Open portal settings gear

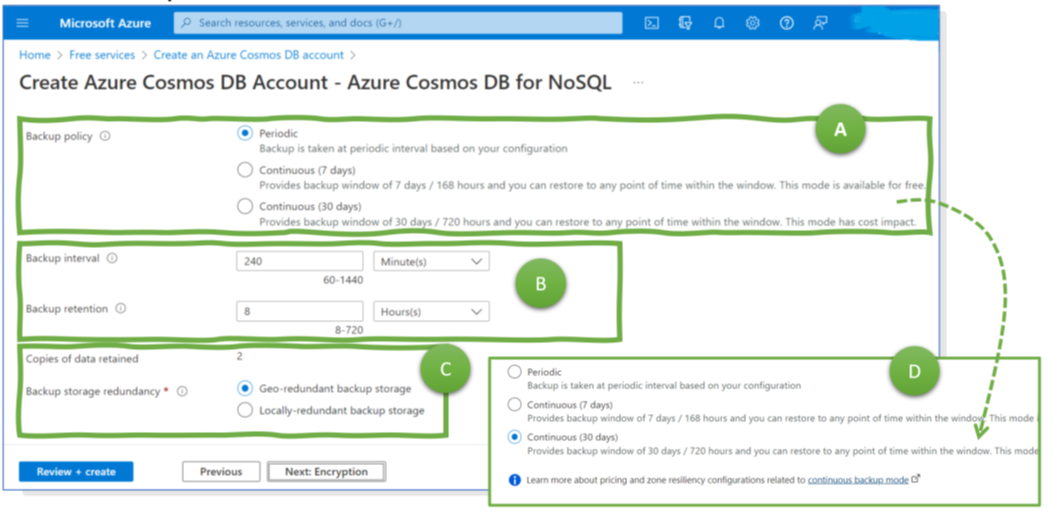753,23
